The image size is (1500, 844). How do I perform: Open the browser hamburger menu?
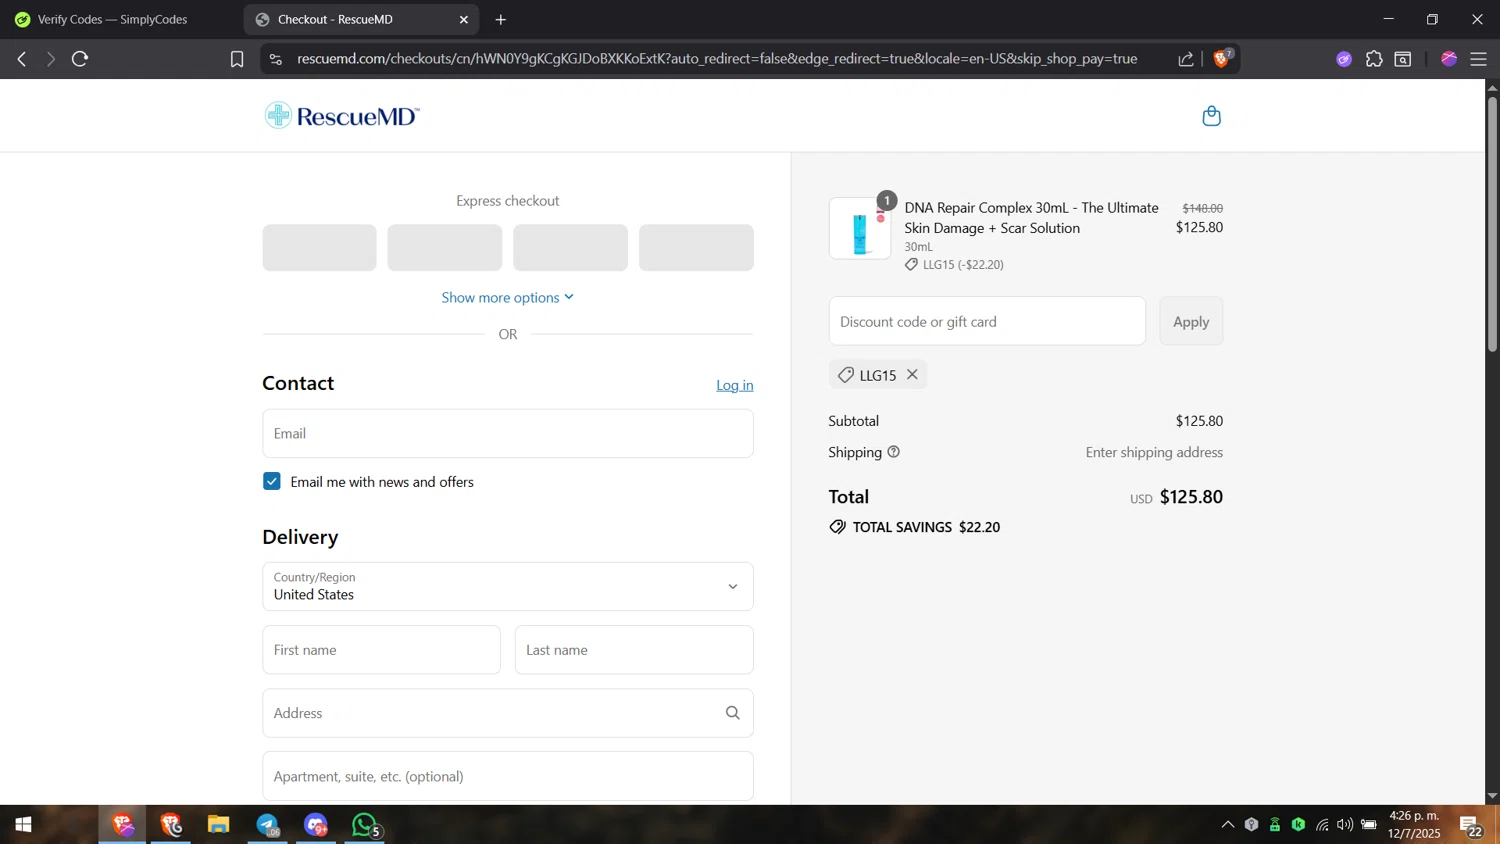pyautogui.click(x=1478, y=59)
